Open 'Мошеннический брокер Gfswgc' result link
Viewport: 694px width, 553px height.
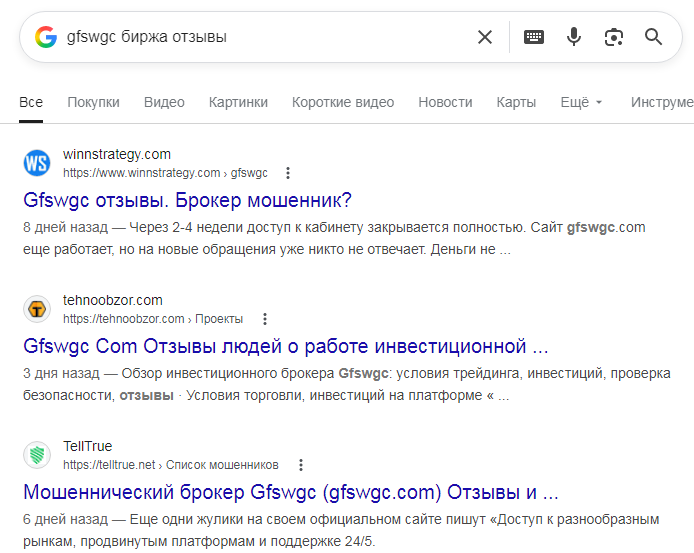[x=291, y=492]
